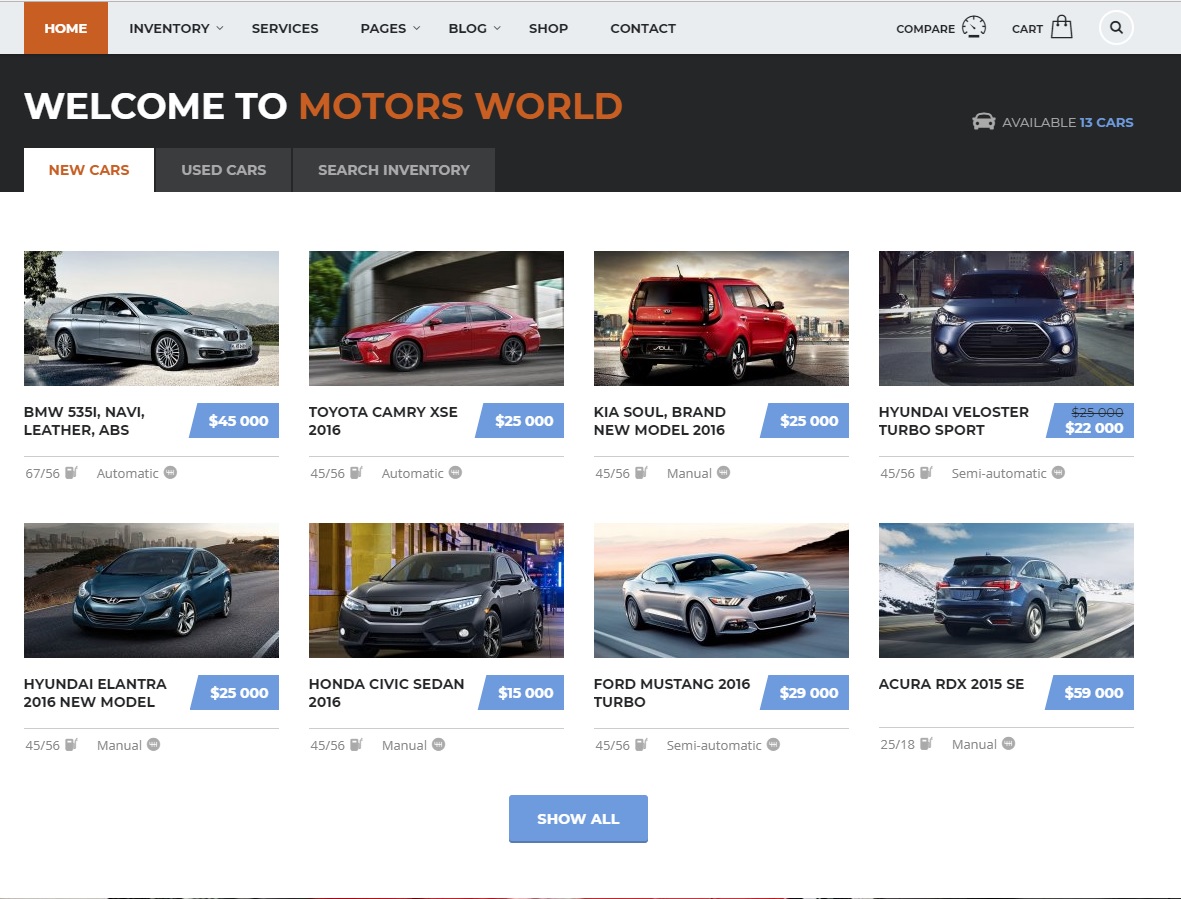This screenshot has height=899, width=1181.
Task: Open Toyota Camry XSE 2016 title
Action: click(x=383, y=421)
